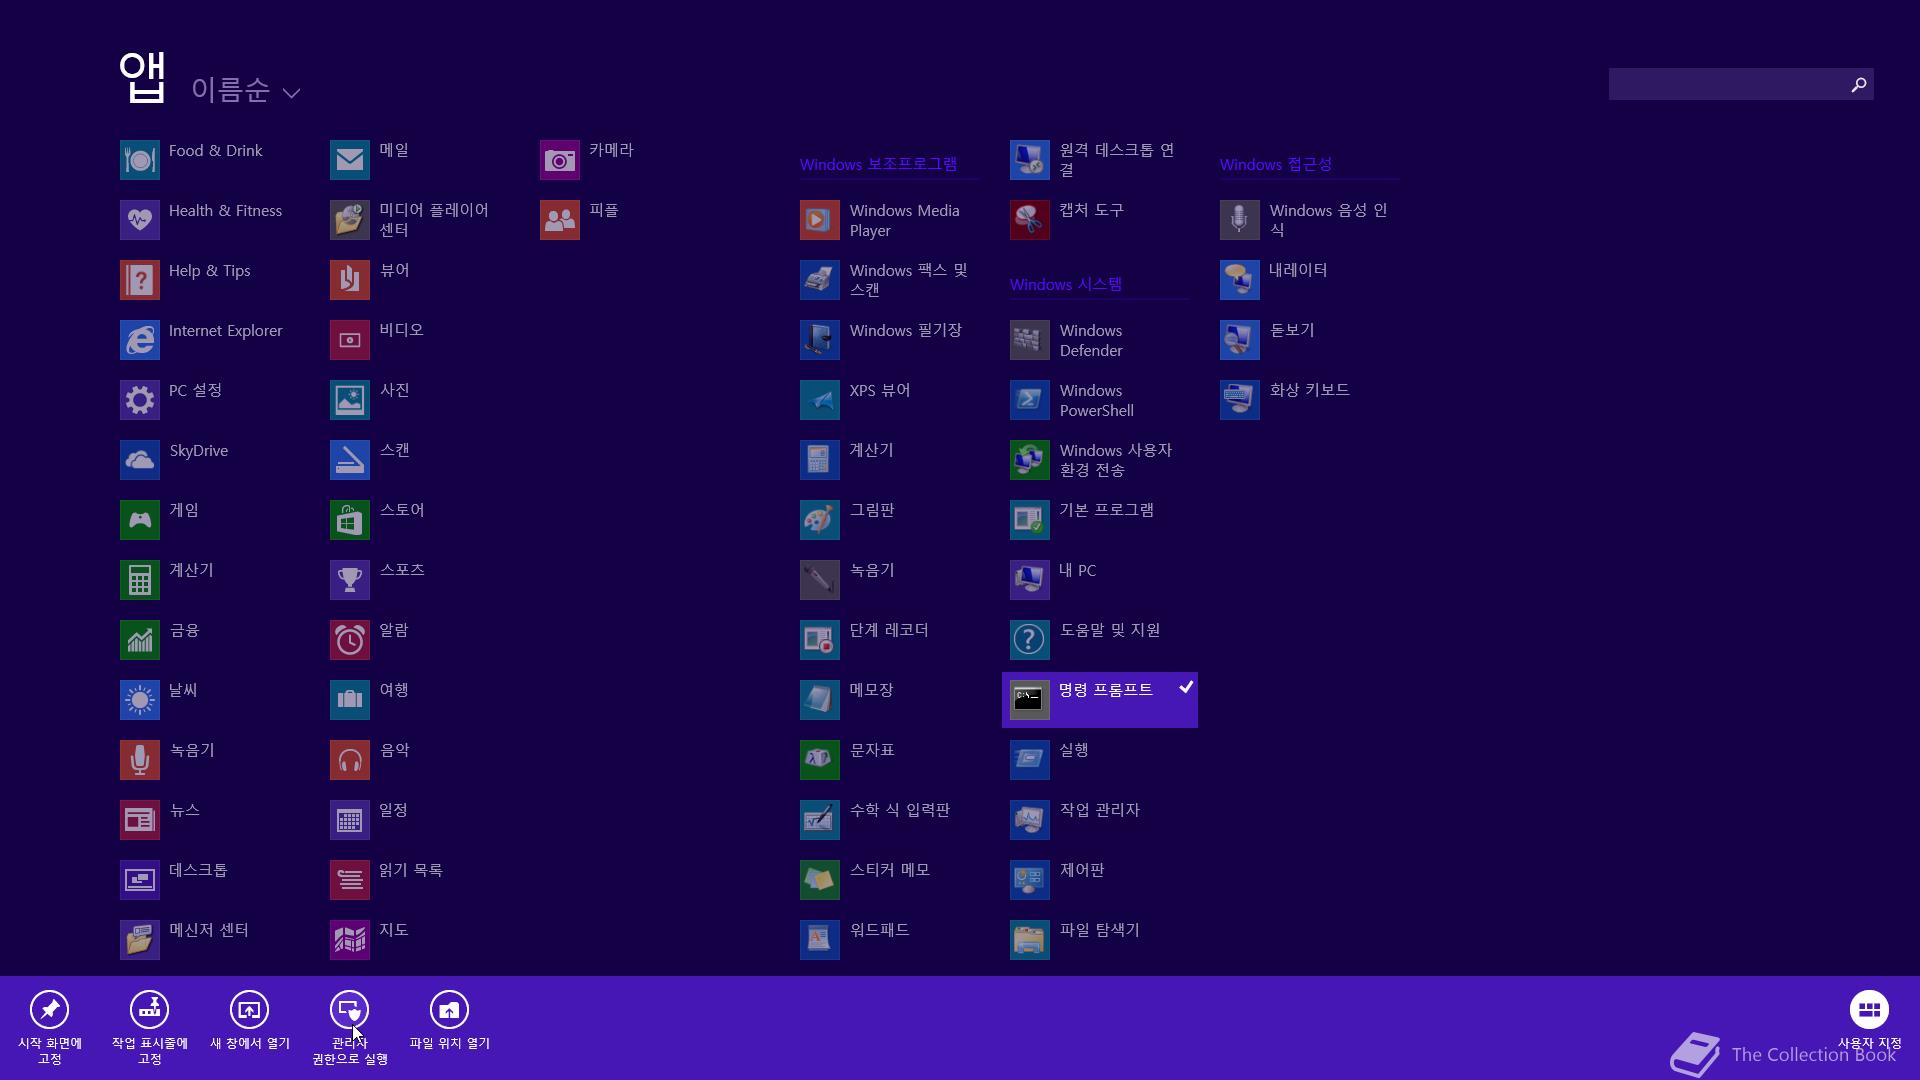Open 데스크톱 tile icon

(x=140, y=880)
